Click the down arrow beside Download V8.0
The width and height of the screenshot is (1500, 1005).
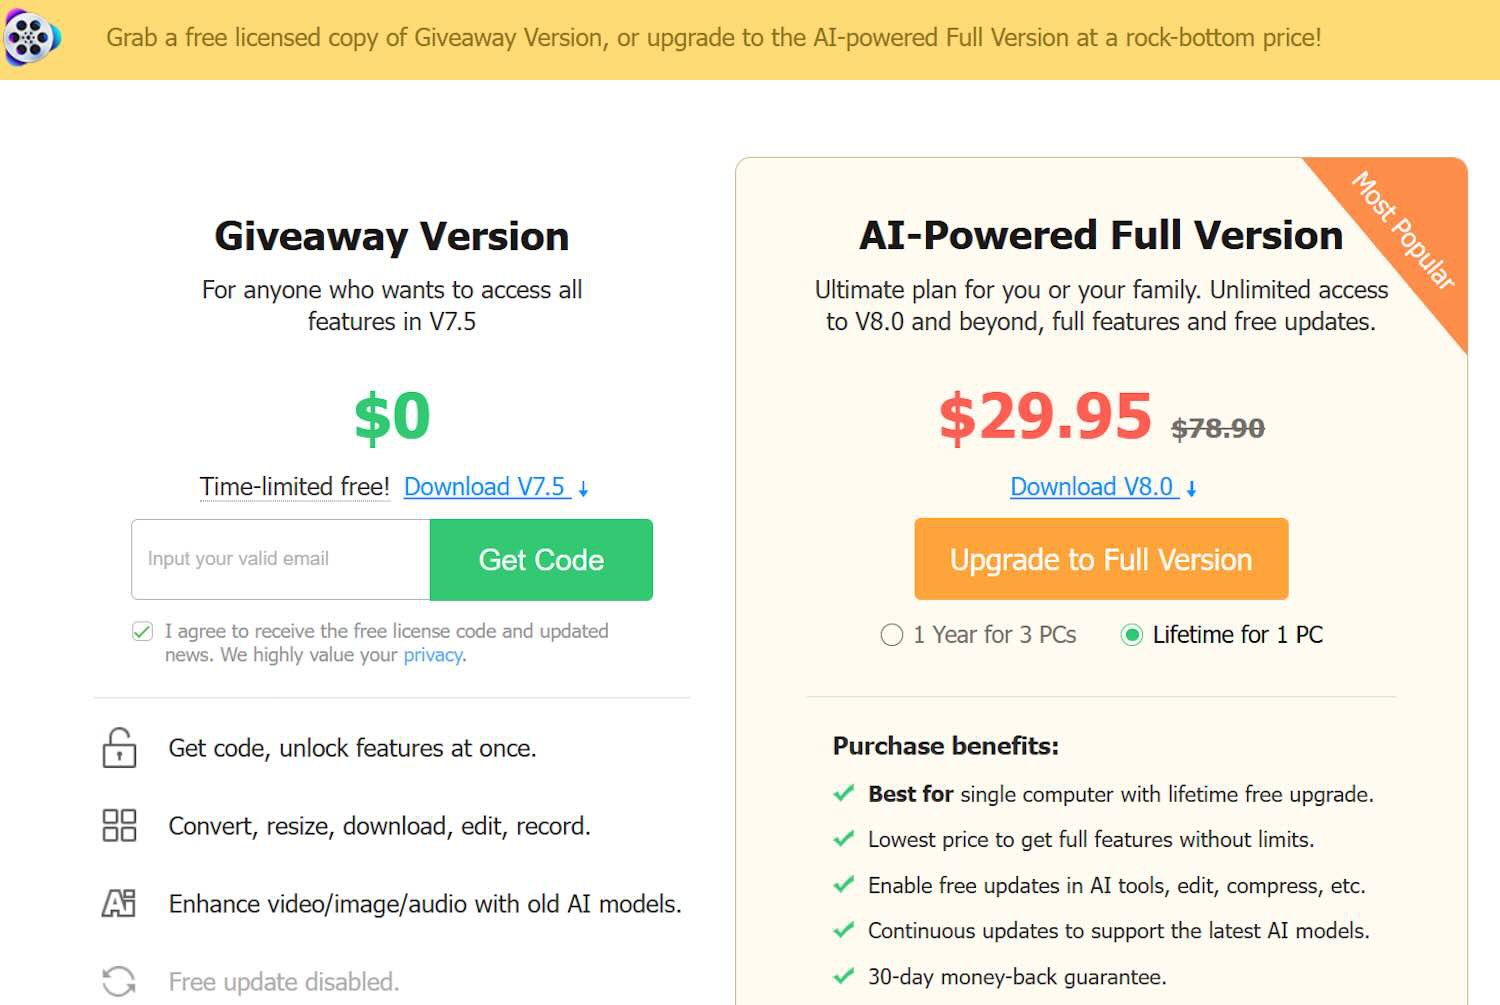[1191, 489]
